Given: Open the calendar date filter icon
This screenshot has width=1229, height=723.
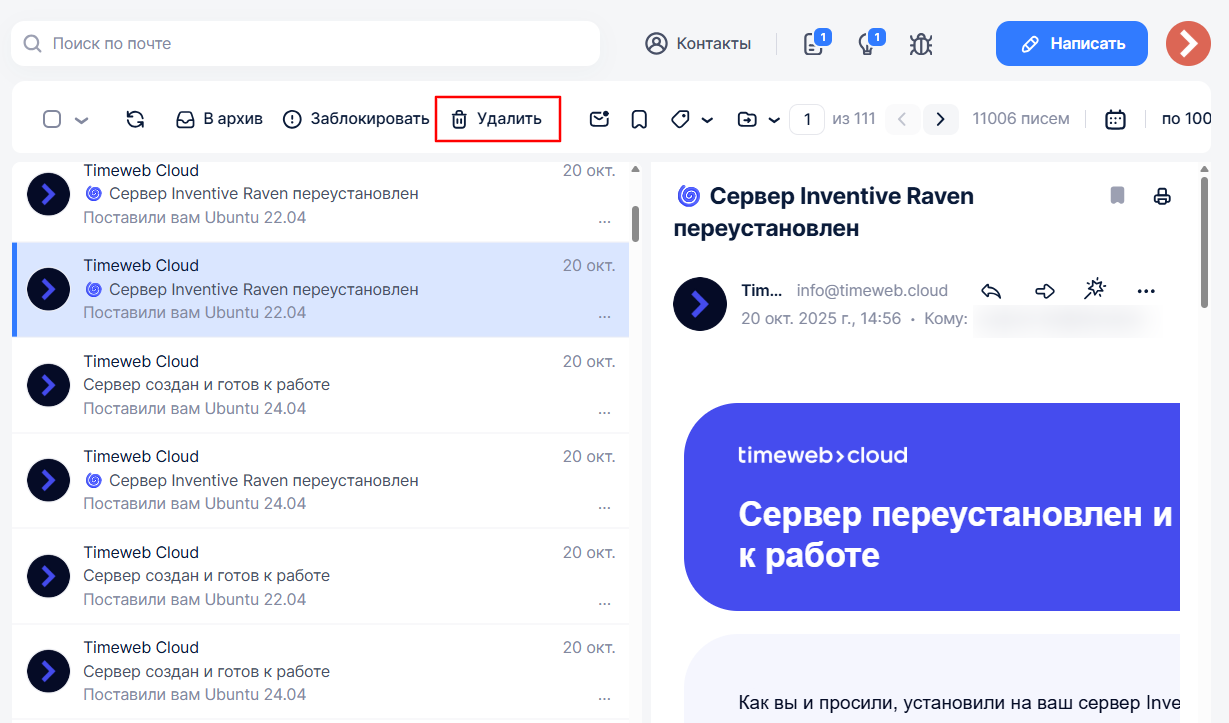Looking at the screenshot, I should (1115, 119).
